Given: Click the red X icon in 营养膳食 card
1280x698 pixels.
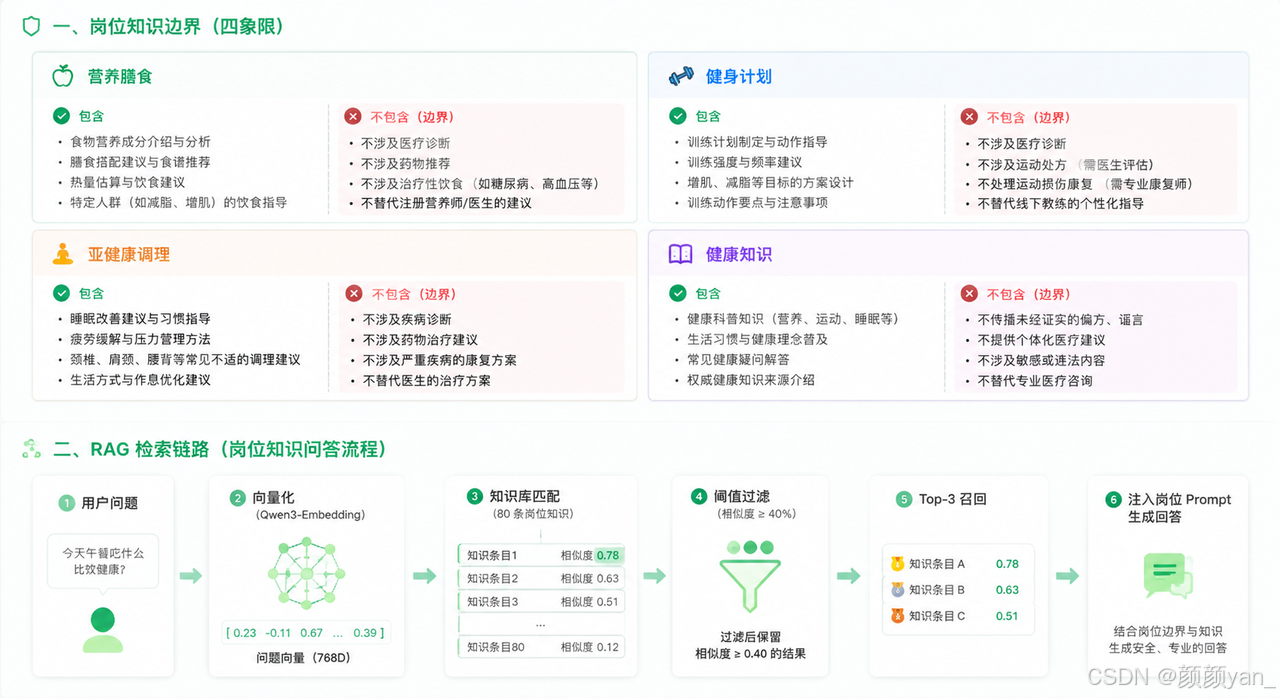Looking at the screenshot, I should 353,116.
